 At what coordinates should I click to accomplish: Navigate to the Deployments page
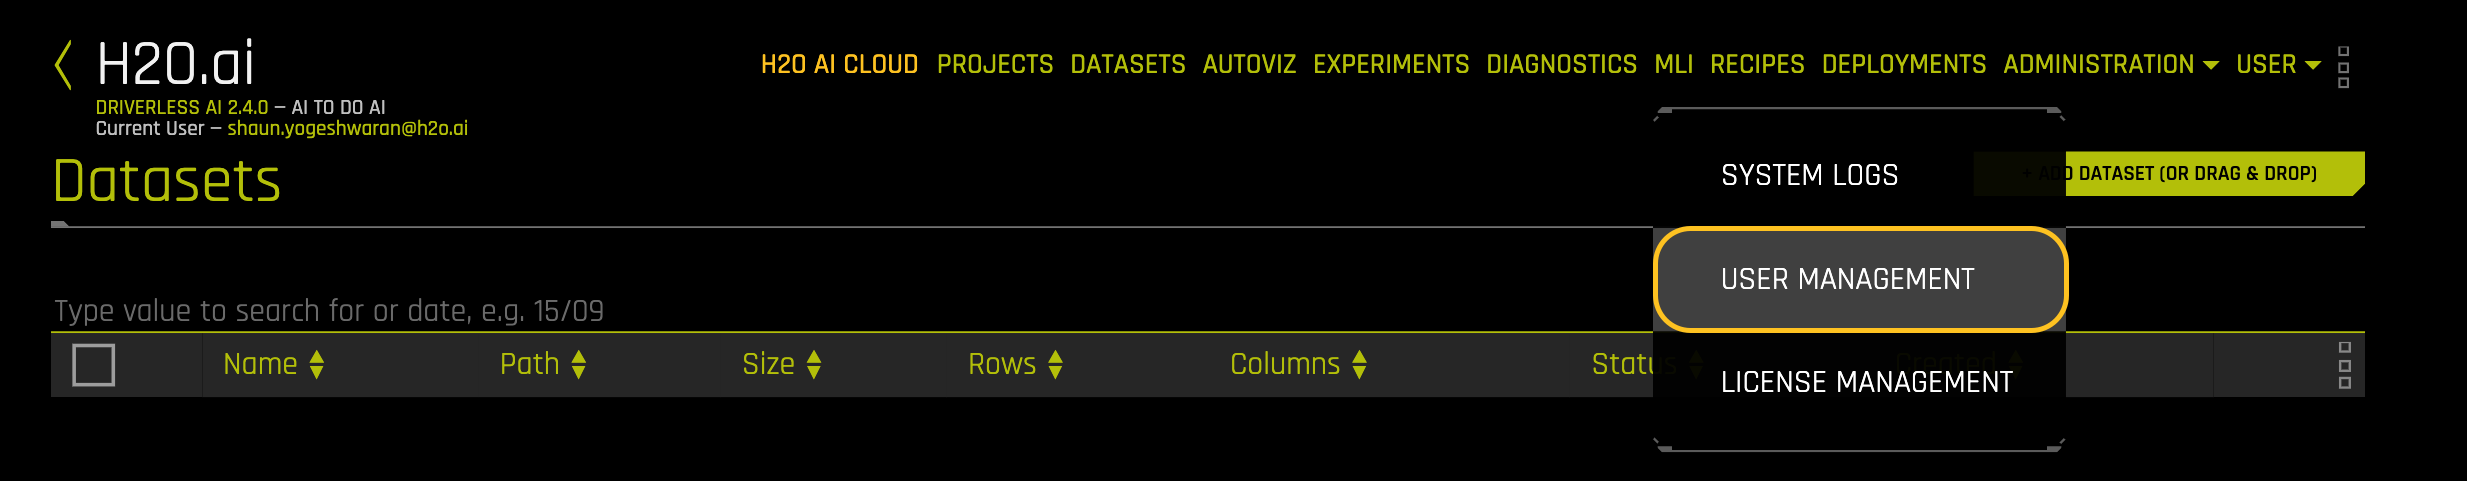(x=1904, y=65)
